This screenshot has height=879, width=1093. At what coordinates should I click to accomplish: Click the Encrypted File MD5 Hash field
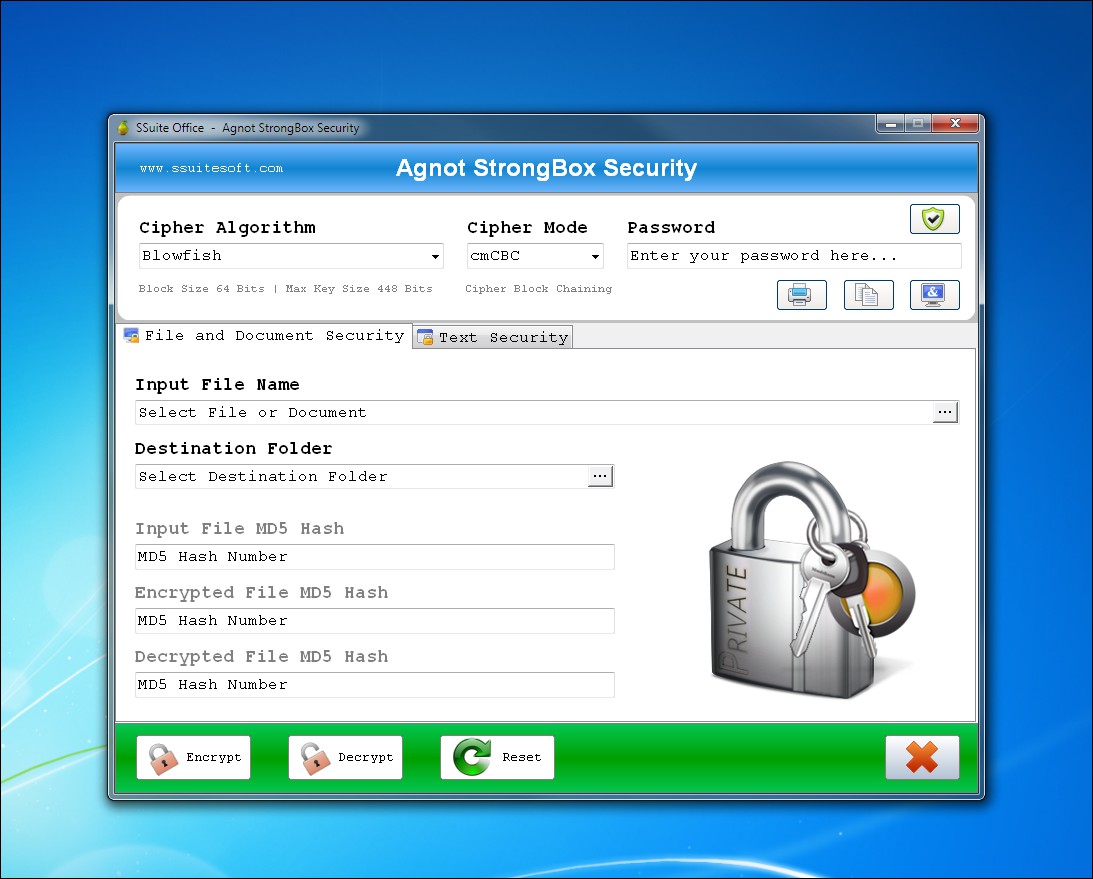coord(375,621)
